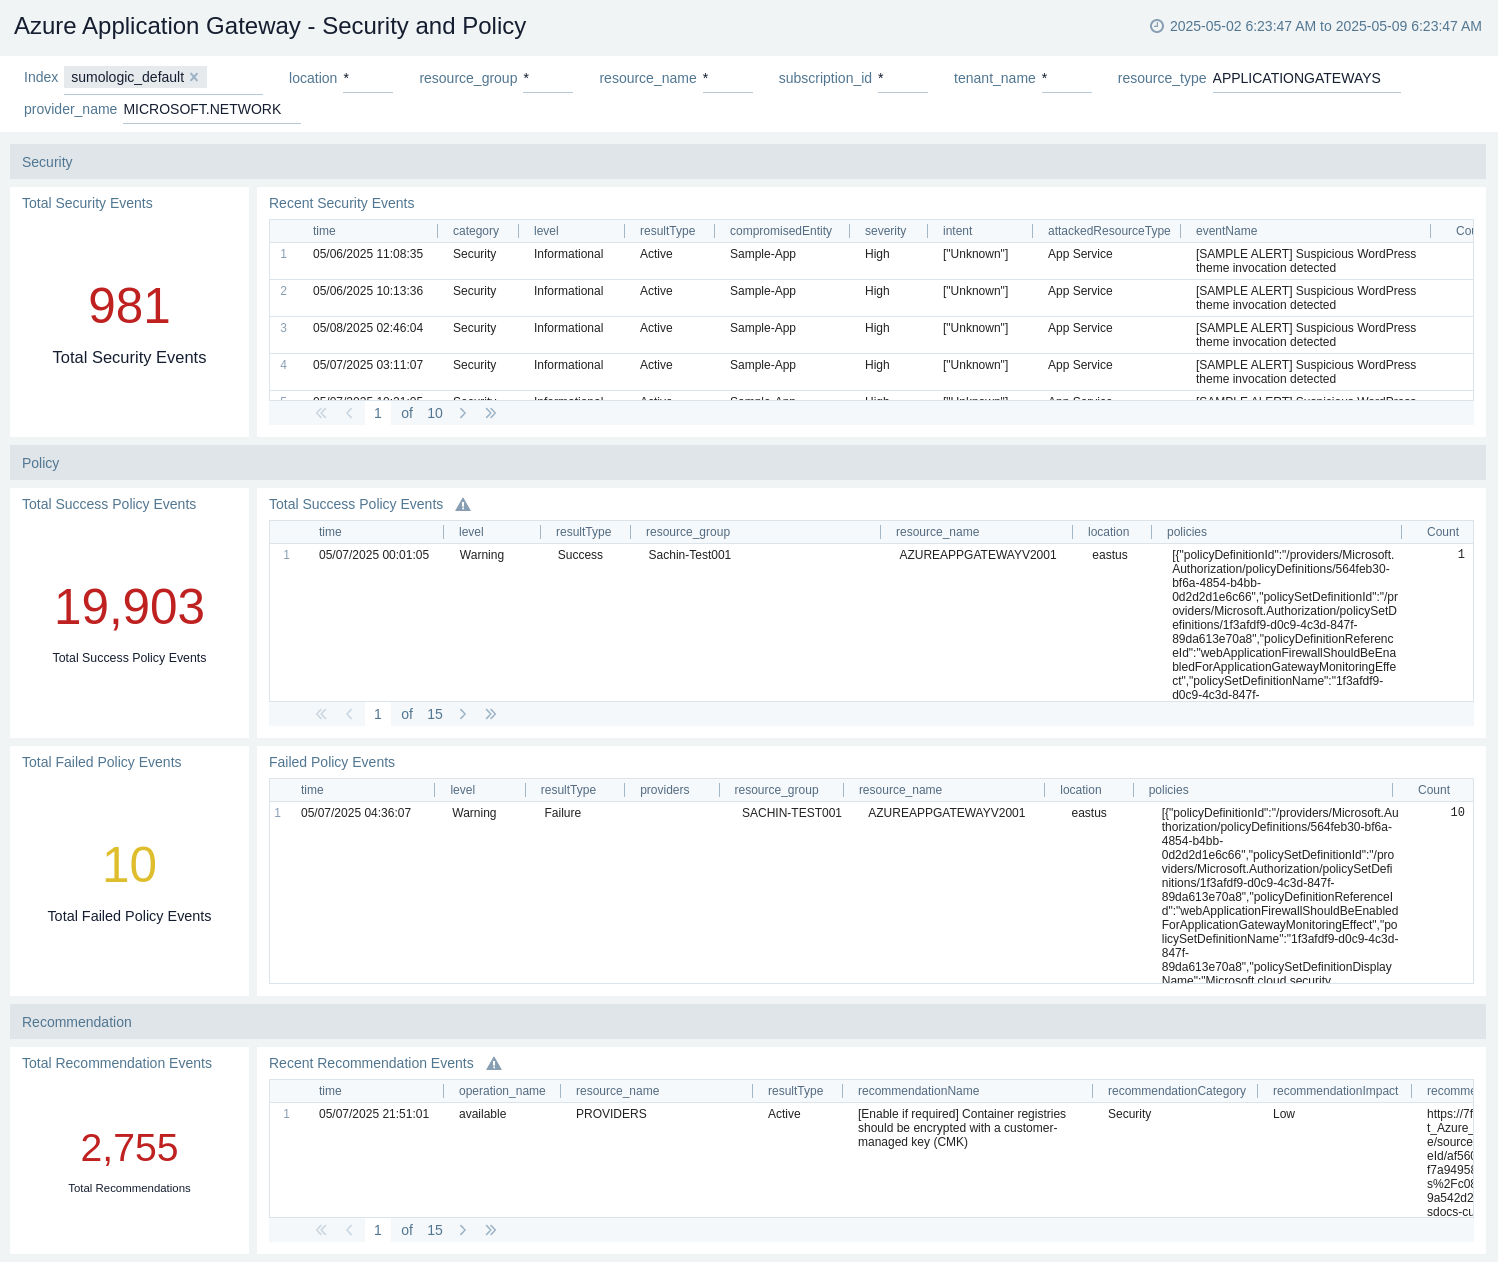
Task: Click the 2,755 Total Recommendations value
Action: point(129,1148)
